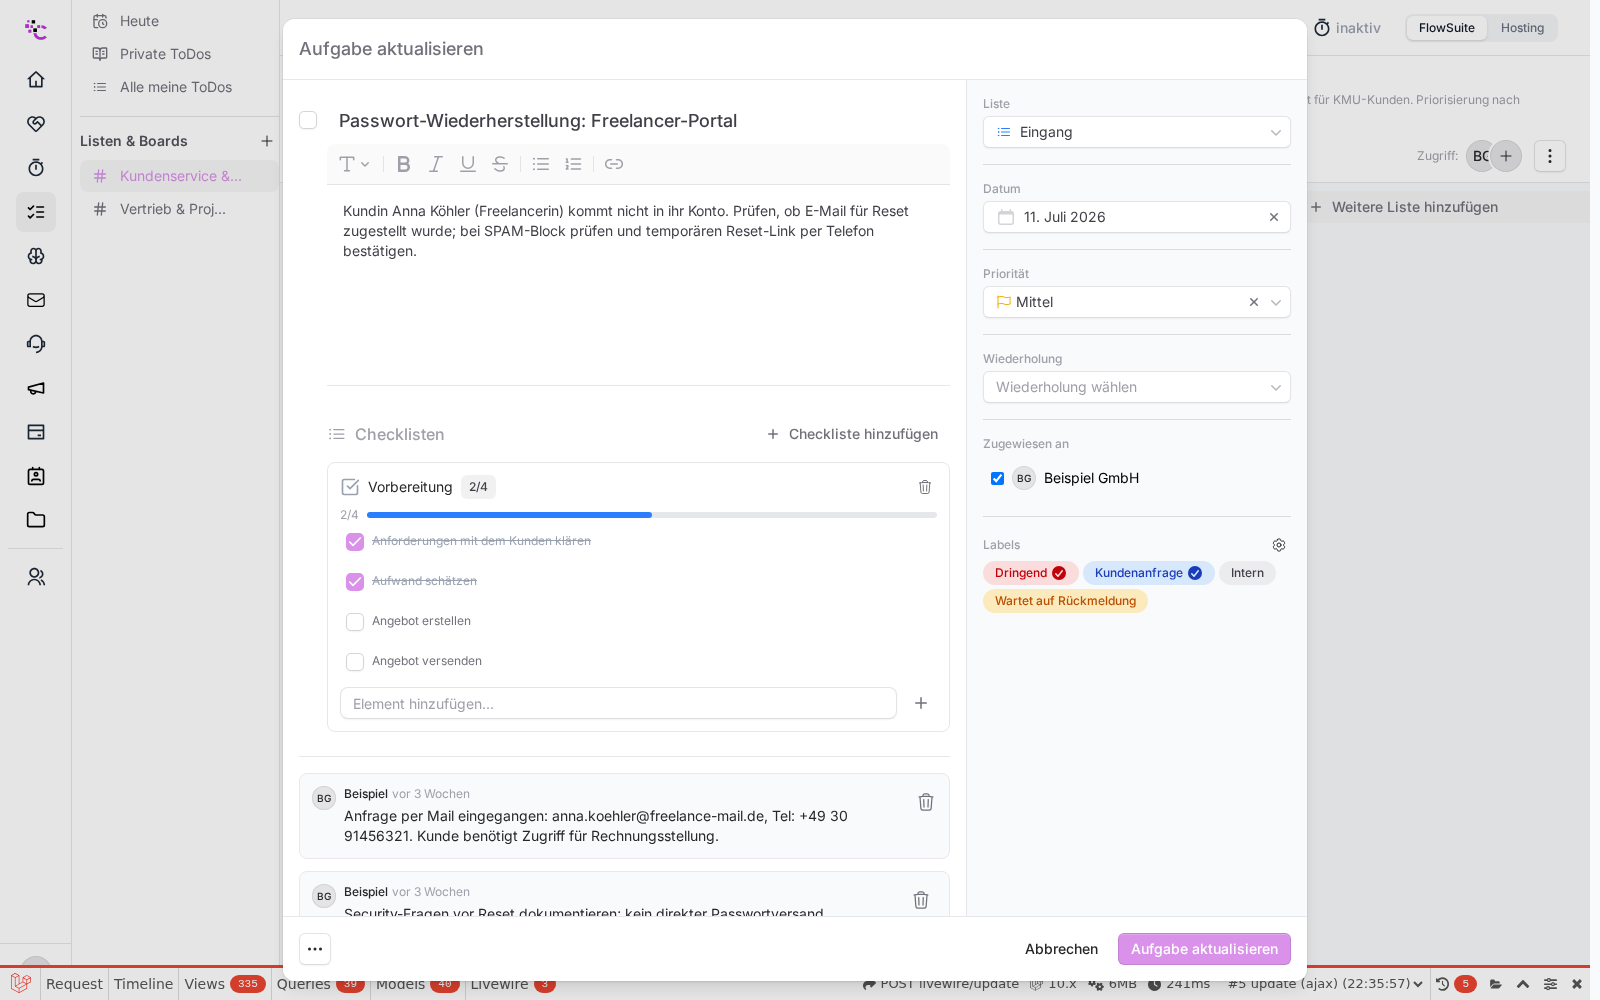Open the debugbar Timeline tab

[143, 984]
